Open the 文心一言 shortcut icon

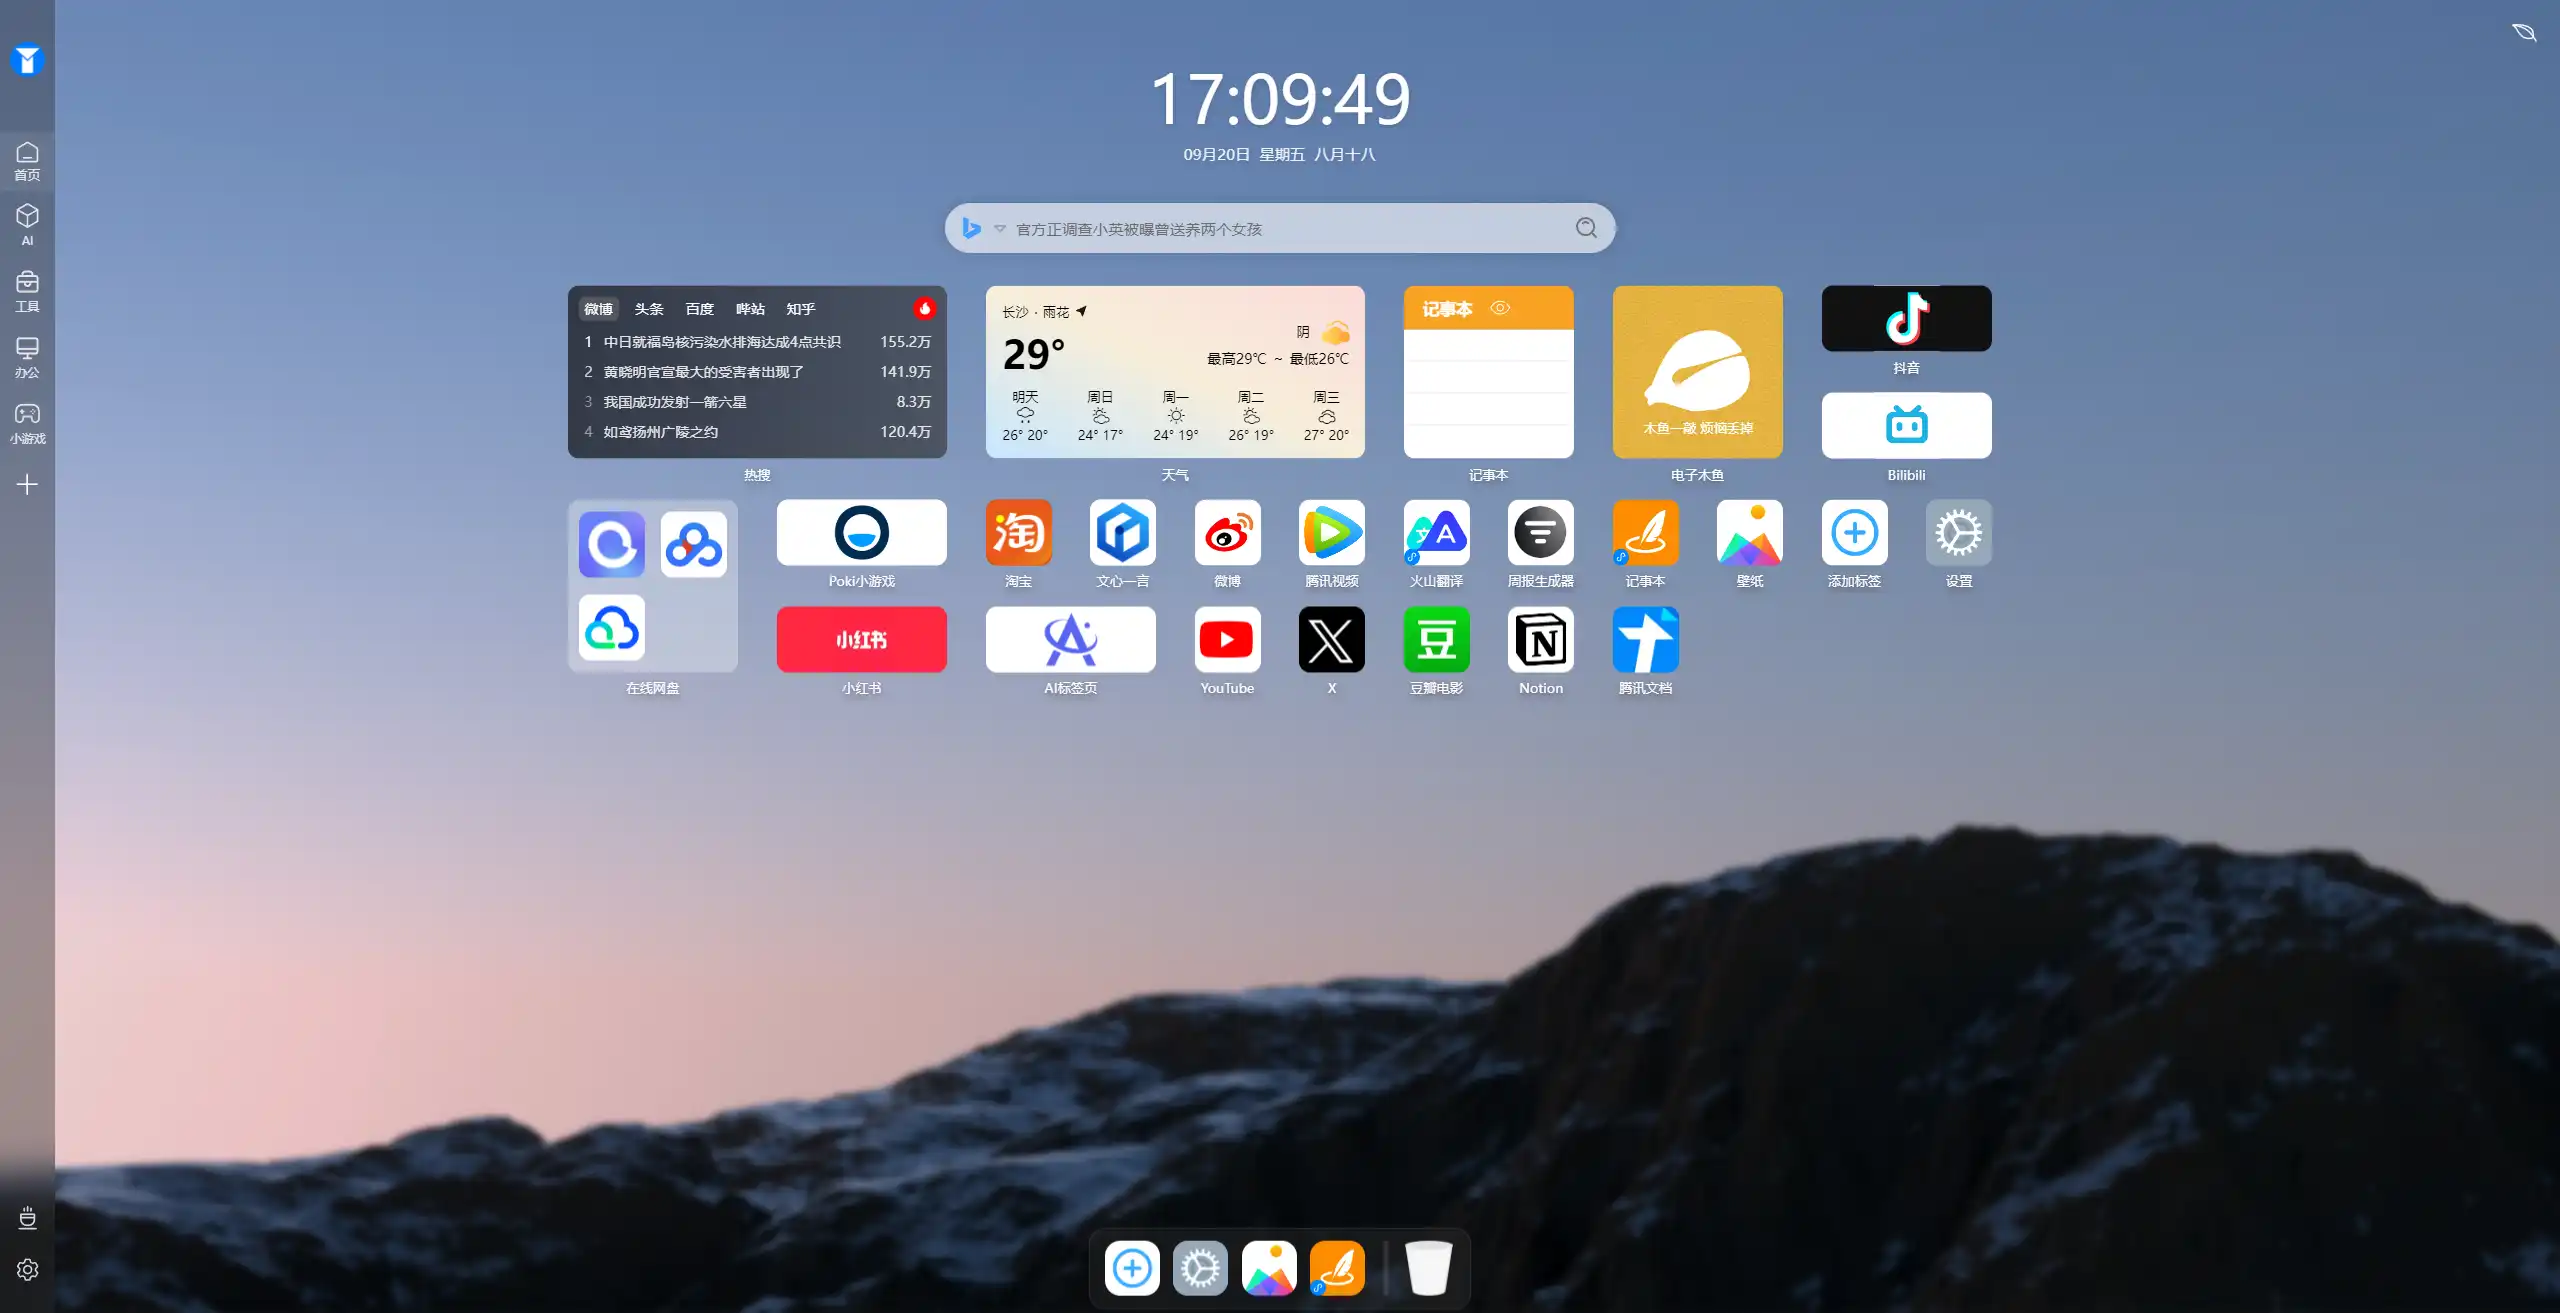pos(1123,533)
